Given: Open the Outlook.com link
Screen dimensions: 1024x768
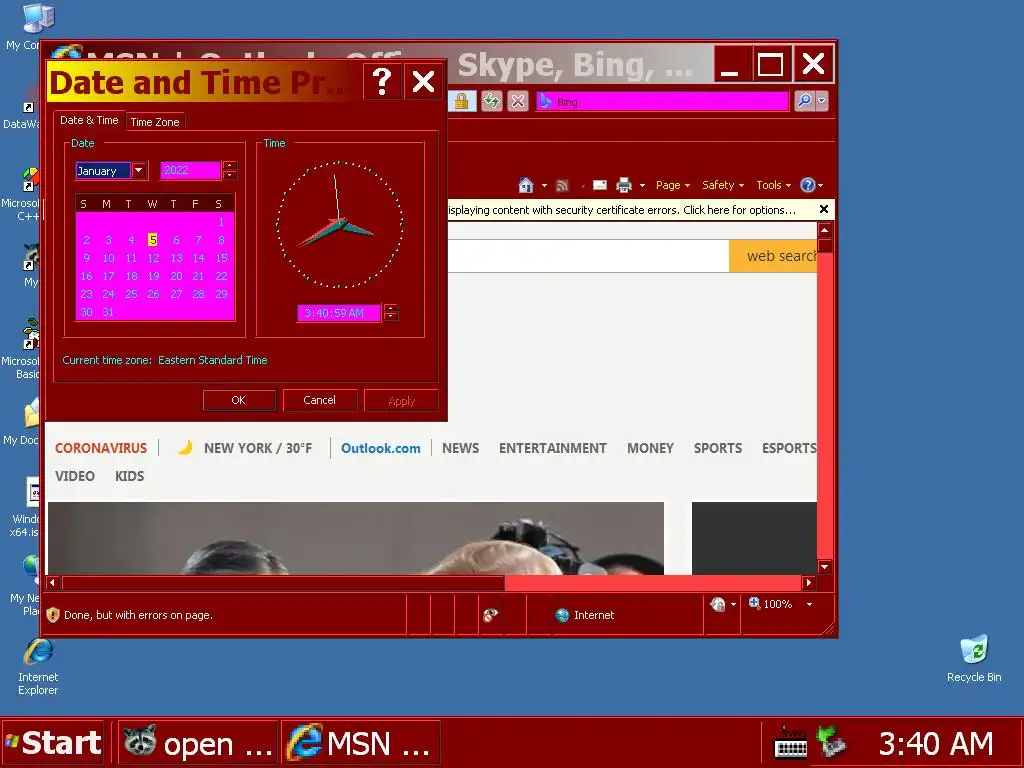Looking at the screenshot, I should 381,449.
